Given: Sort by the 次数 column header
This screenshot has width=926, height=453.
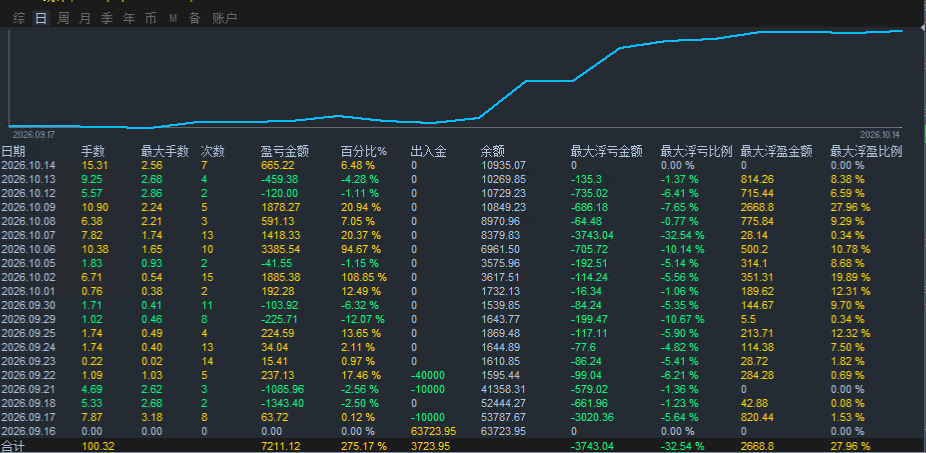Looking at the screenshot, I should point(213,152).
